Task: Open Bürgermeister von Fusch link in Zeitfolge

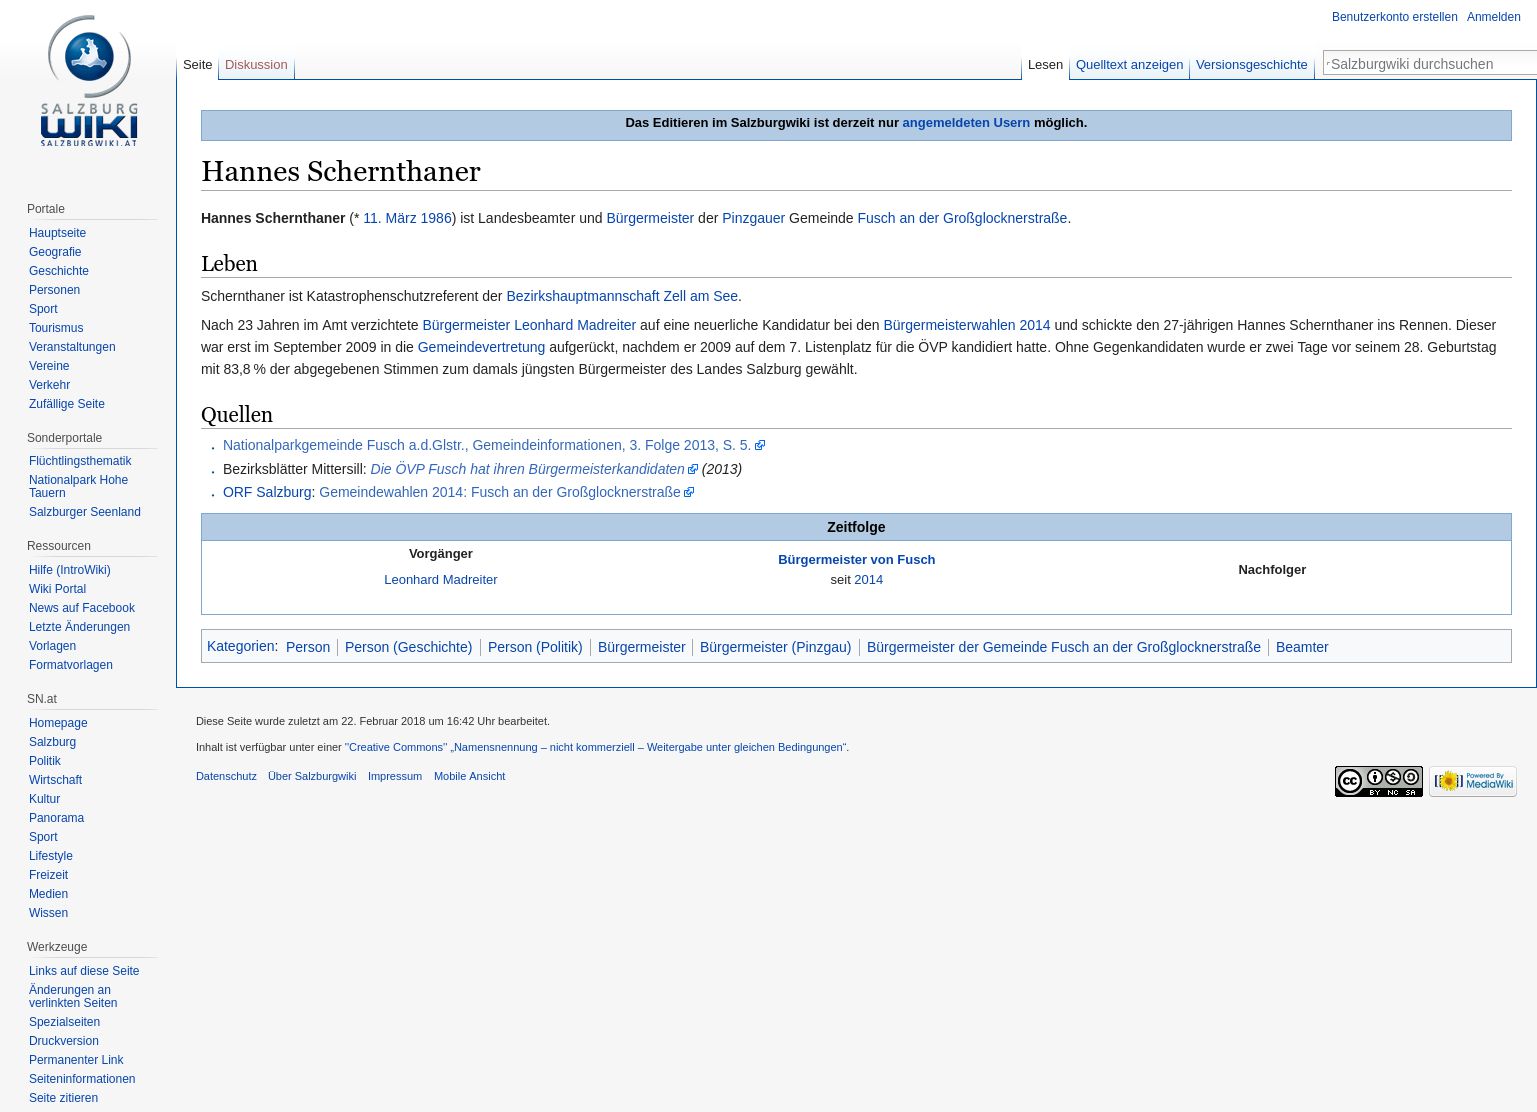Action: click(x=856, y=560)
